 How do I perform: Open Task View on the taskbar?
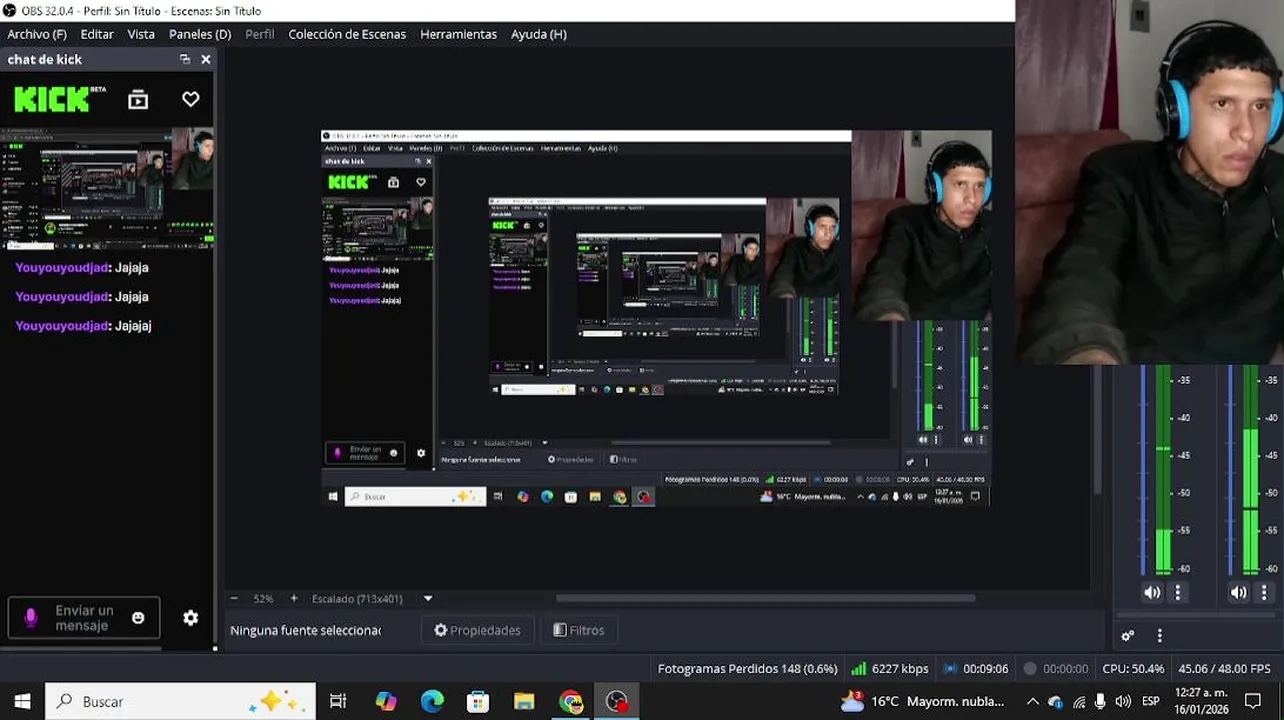[338, 701]
